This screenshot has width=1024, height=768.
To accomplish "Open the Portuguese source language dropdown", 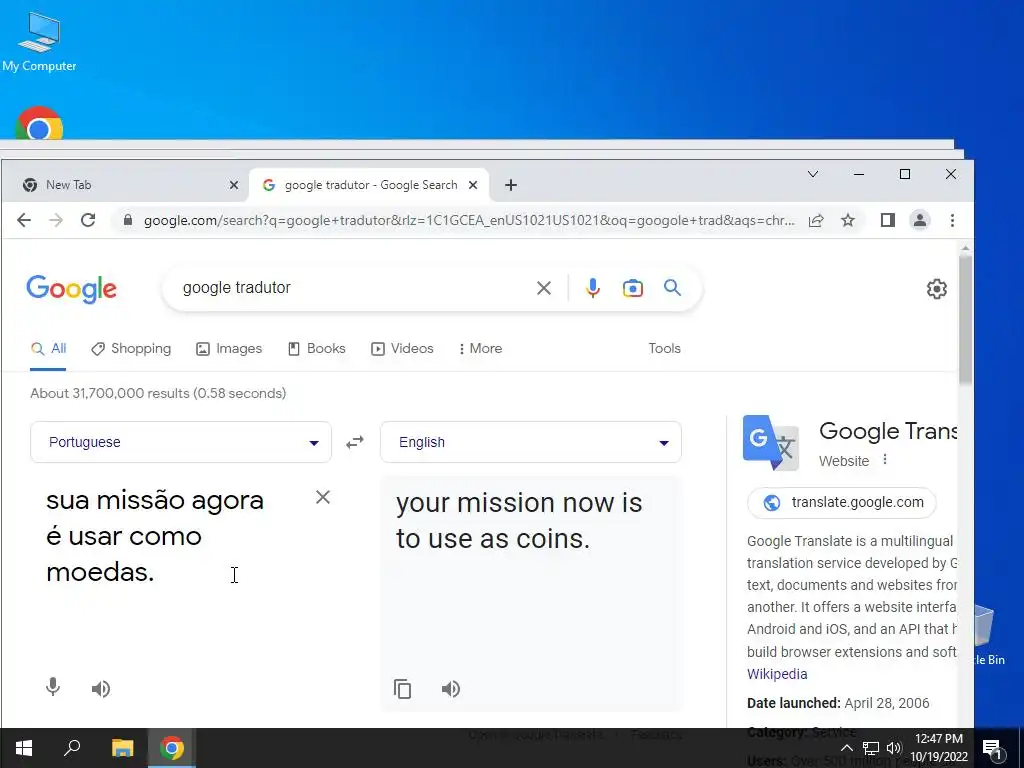I will tap(181, 442).
